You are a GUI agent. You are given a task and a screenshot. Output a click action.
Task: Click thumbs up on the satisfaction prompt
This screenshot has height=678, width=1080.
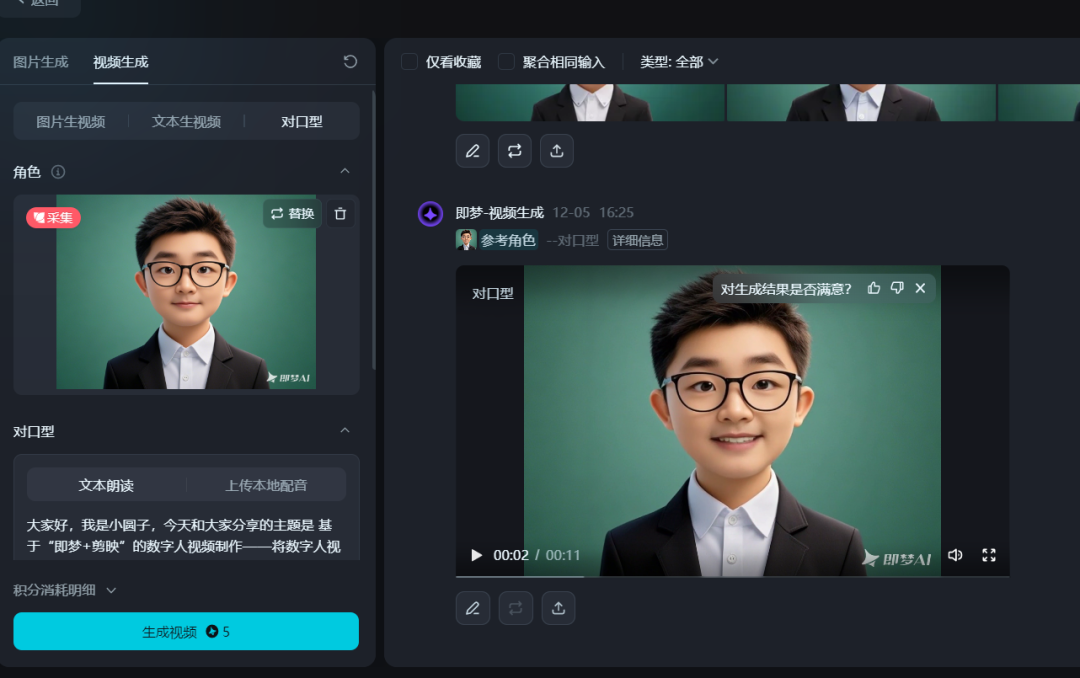coord(874,288)
